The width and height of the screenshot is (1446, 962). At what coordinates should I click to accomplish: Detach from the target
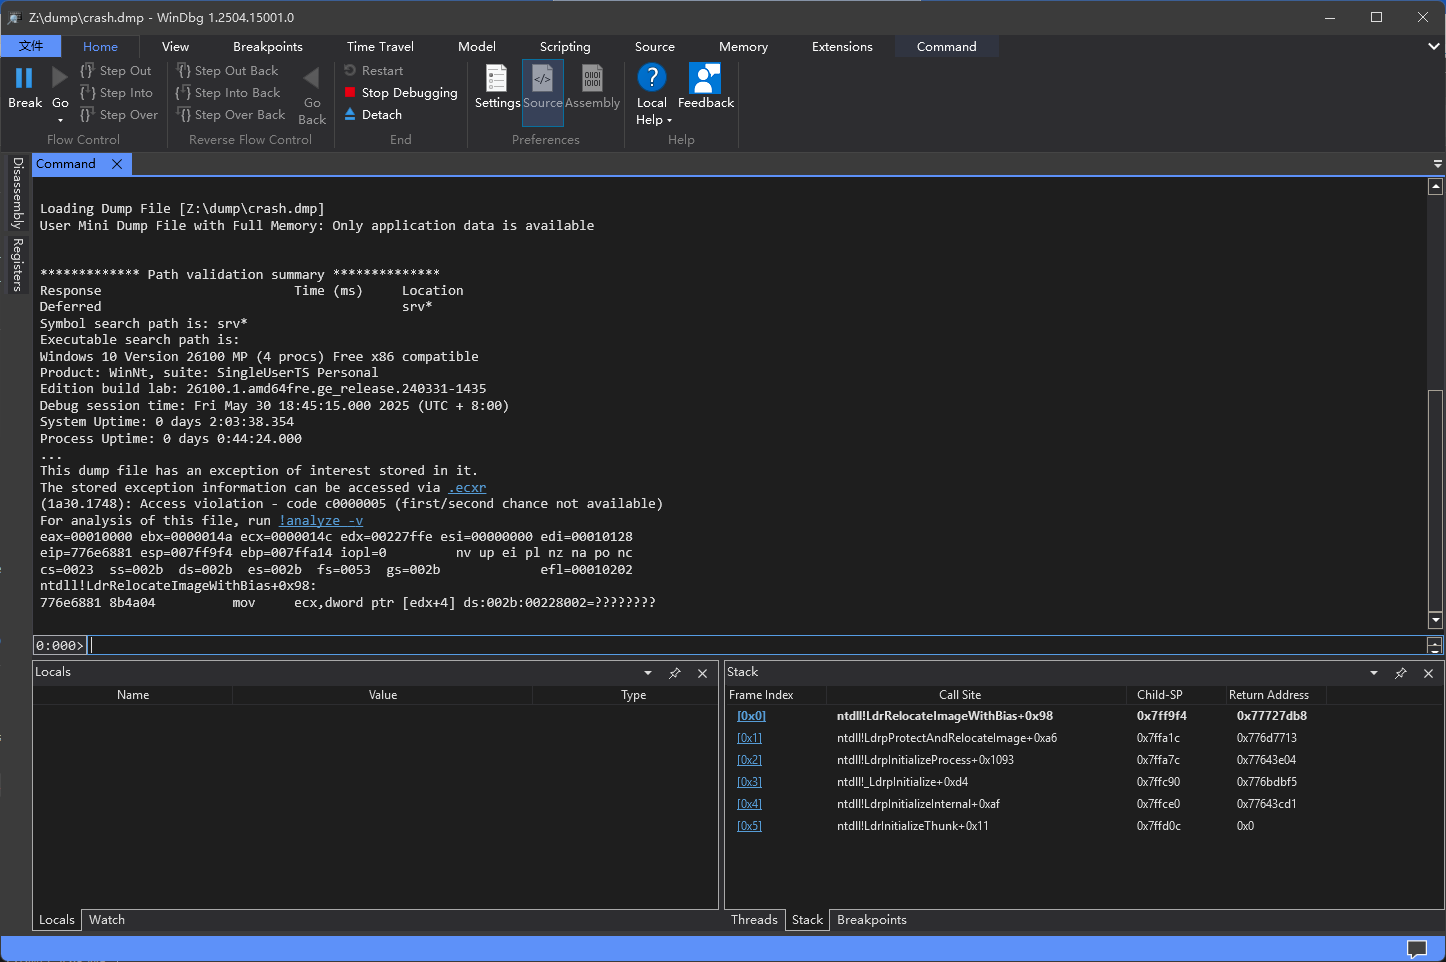[x=373, y=115]
